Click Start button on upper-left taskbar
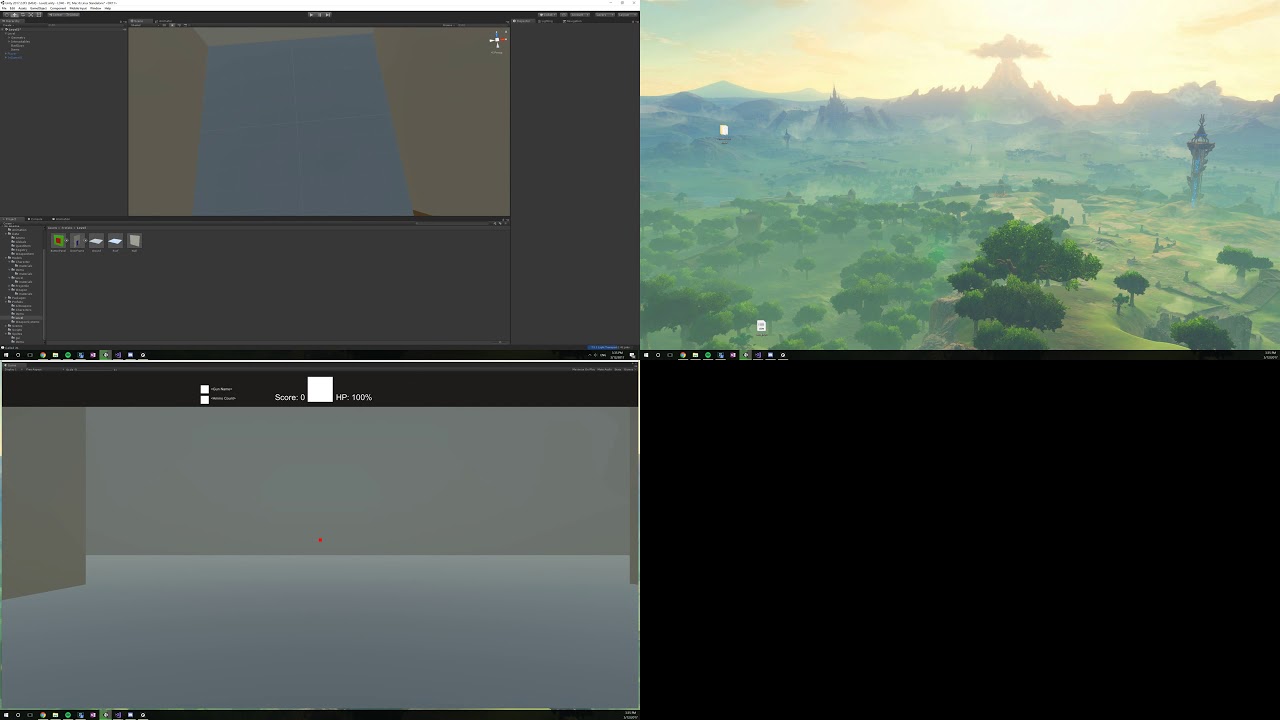The image size is (1280, 720). tap(6, 355)
